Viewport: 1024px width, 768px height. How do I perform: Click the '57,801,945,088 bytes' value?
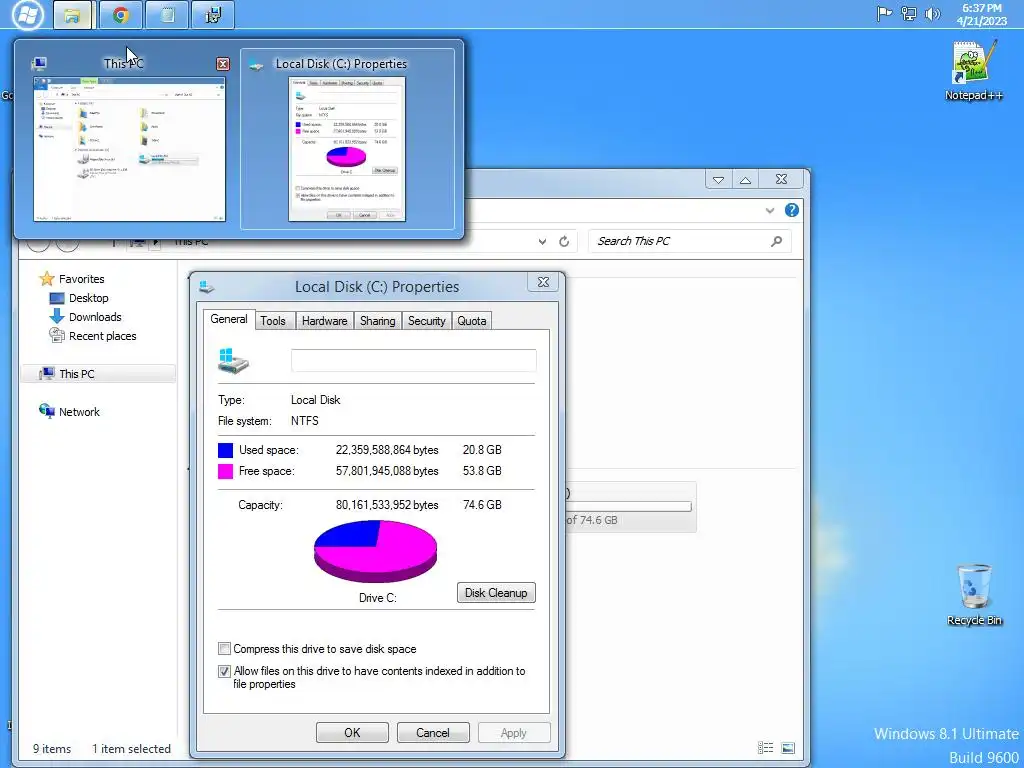[387, 471]
